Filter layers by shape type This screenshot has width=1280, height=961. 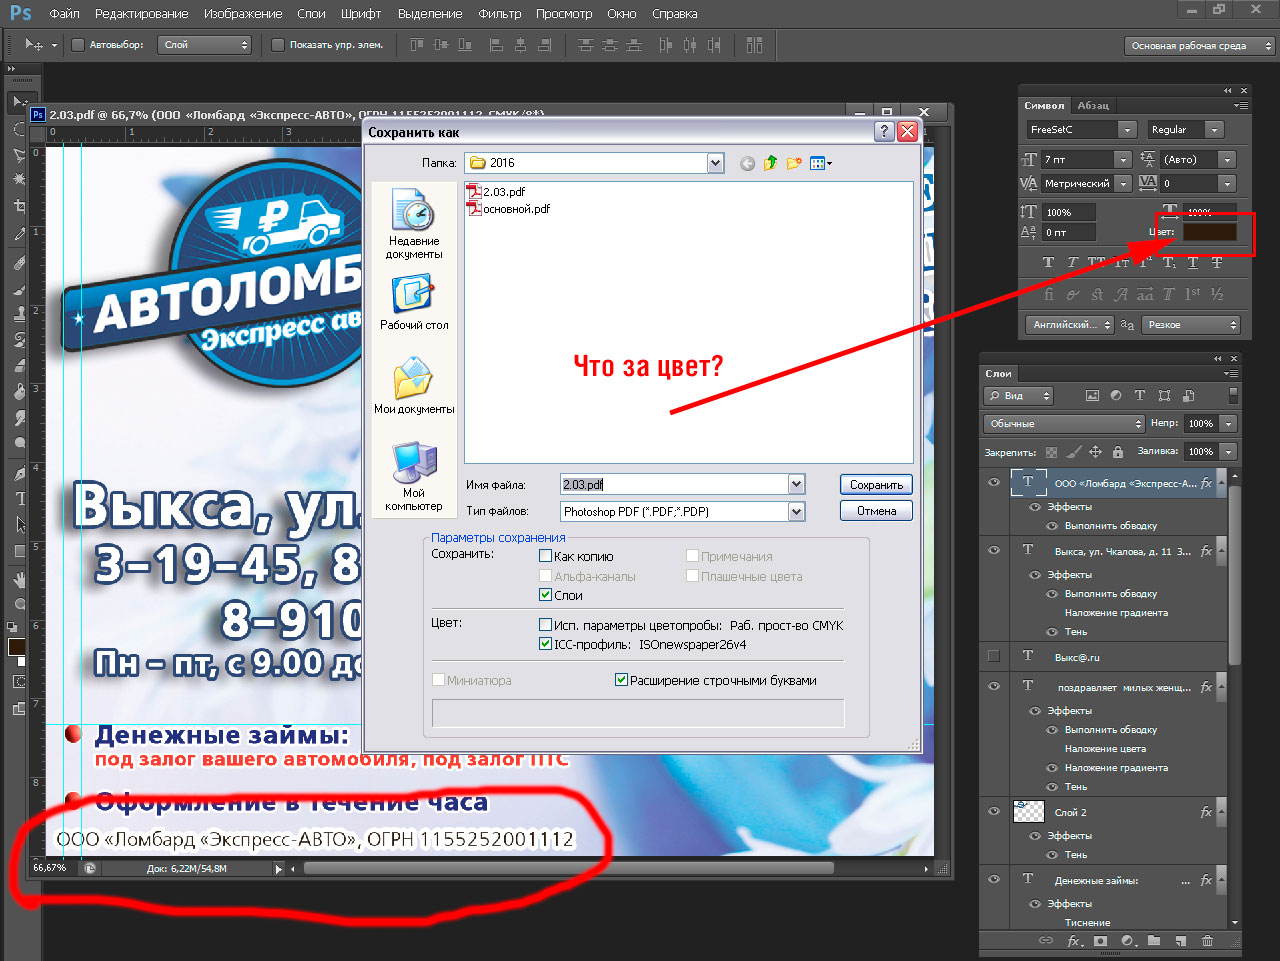(x=1164, y=396)
